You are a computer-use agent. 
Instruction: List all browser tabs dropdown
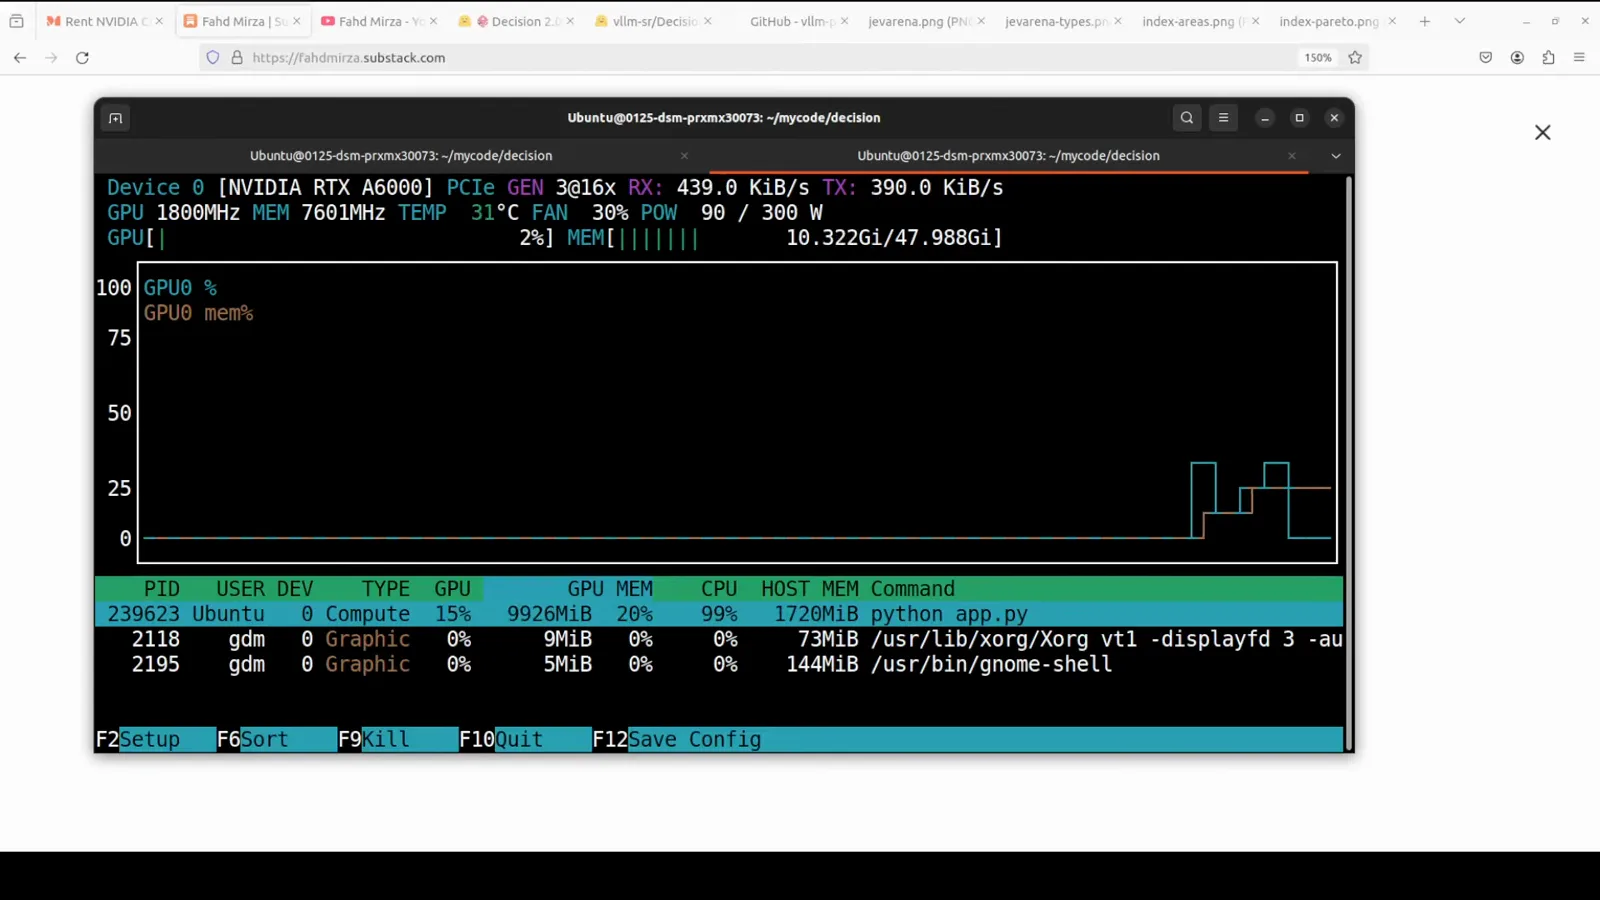(x=1460, y=21)
